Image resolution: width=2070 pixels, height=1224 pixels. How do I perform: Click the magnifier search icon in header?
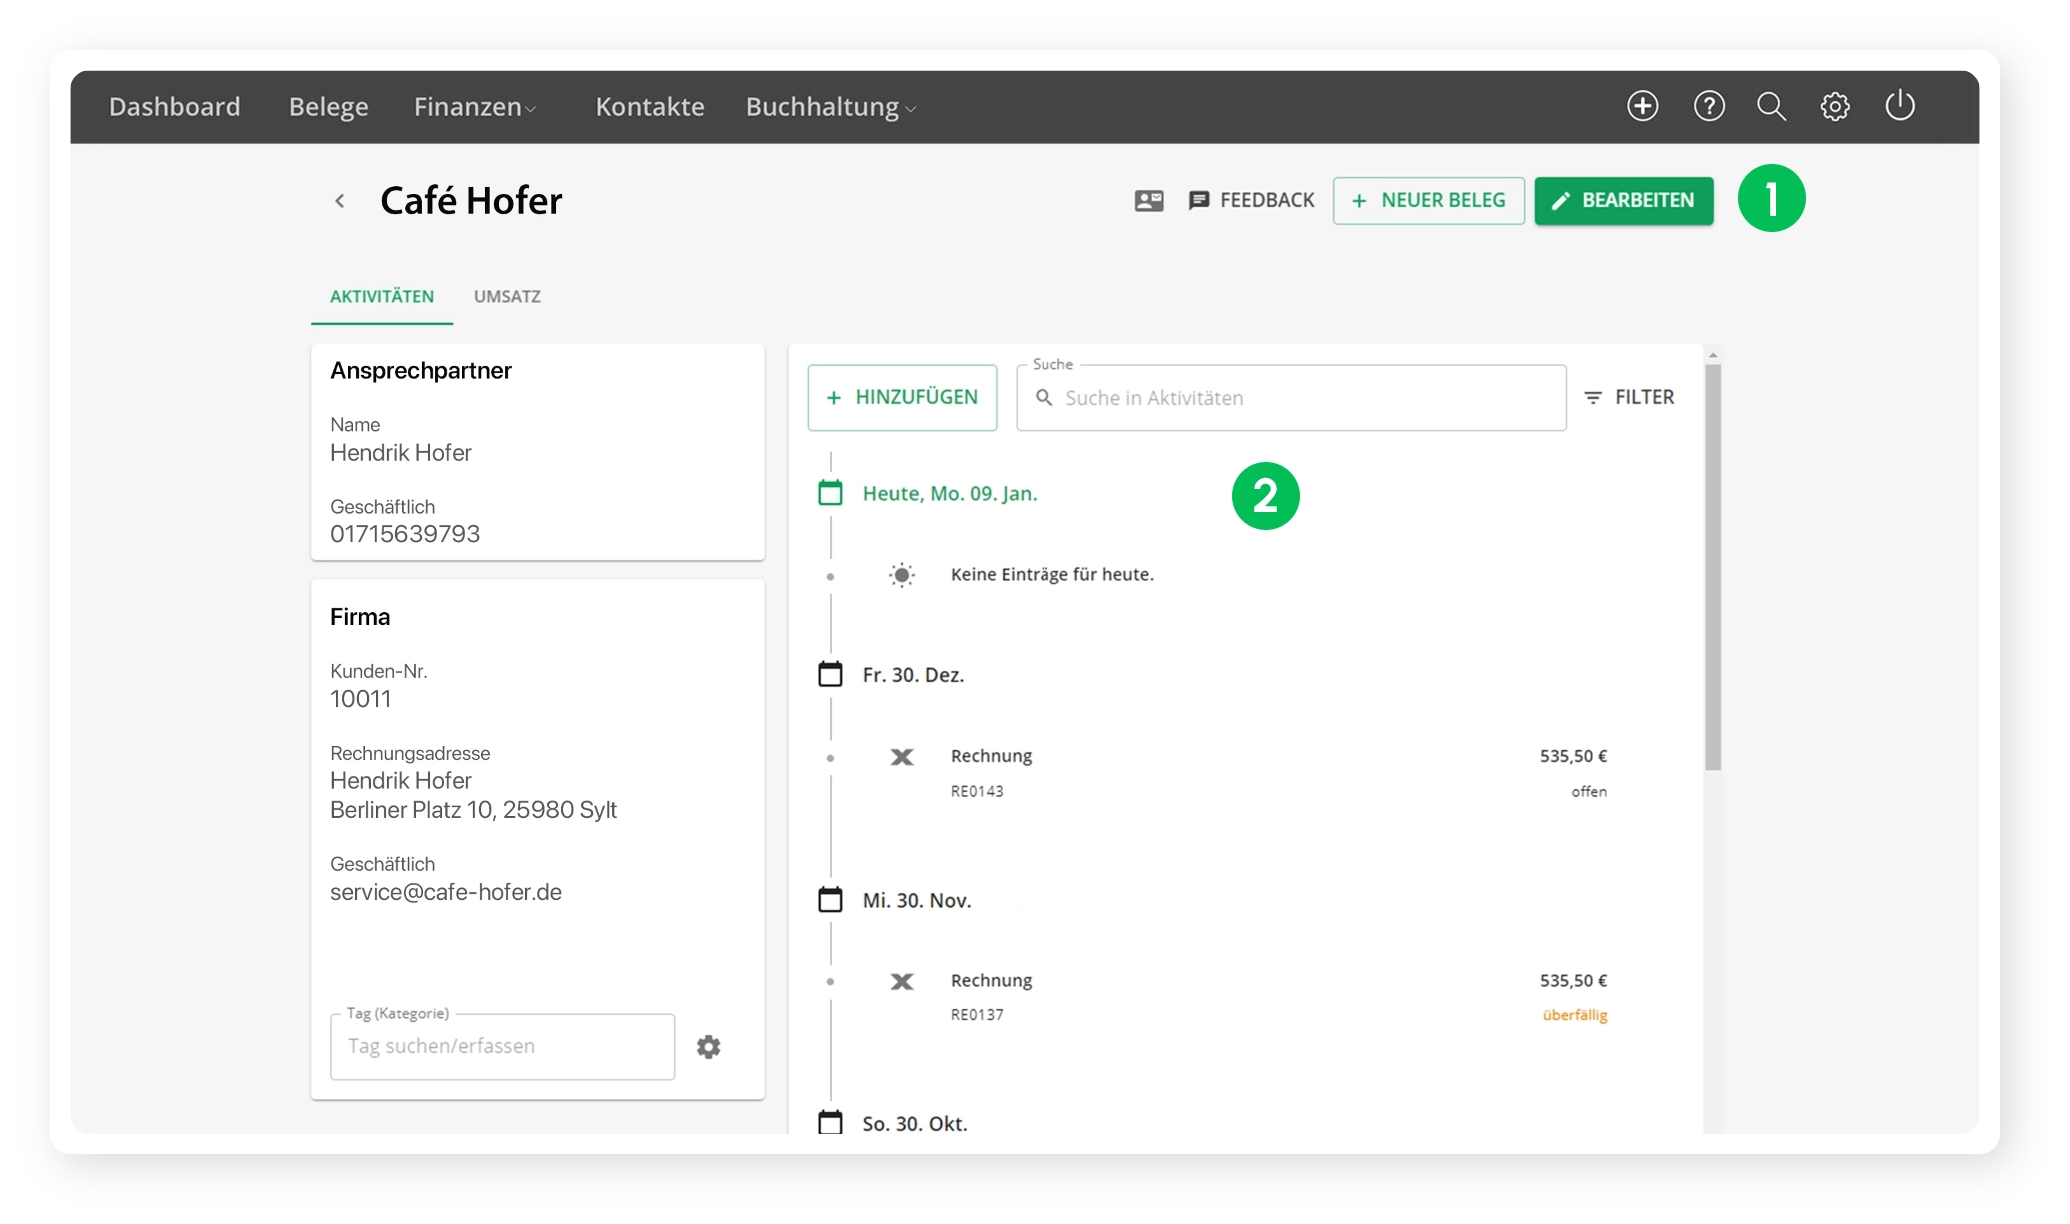point(1771,106)
